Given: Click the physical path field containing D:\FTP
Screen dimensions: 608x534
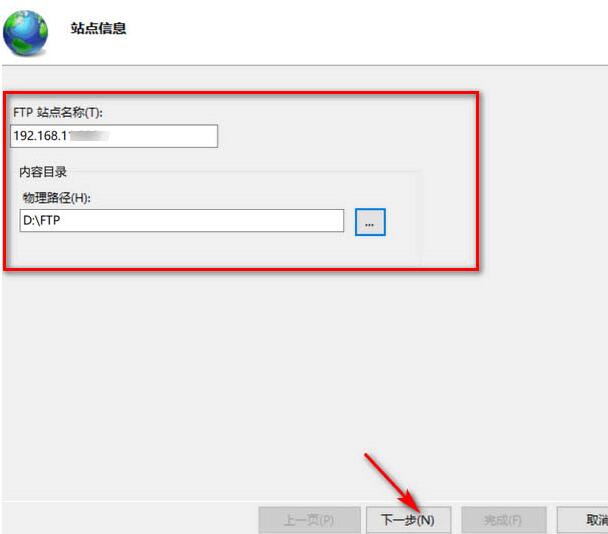Looking at the screenshot, I should click(181, 221).
